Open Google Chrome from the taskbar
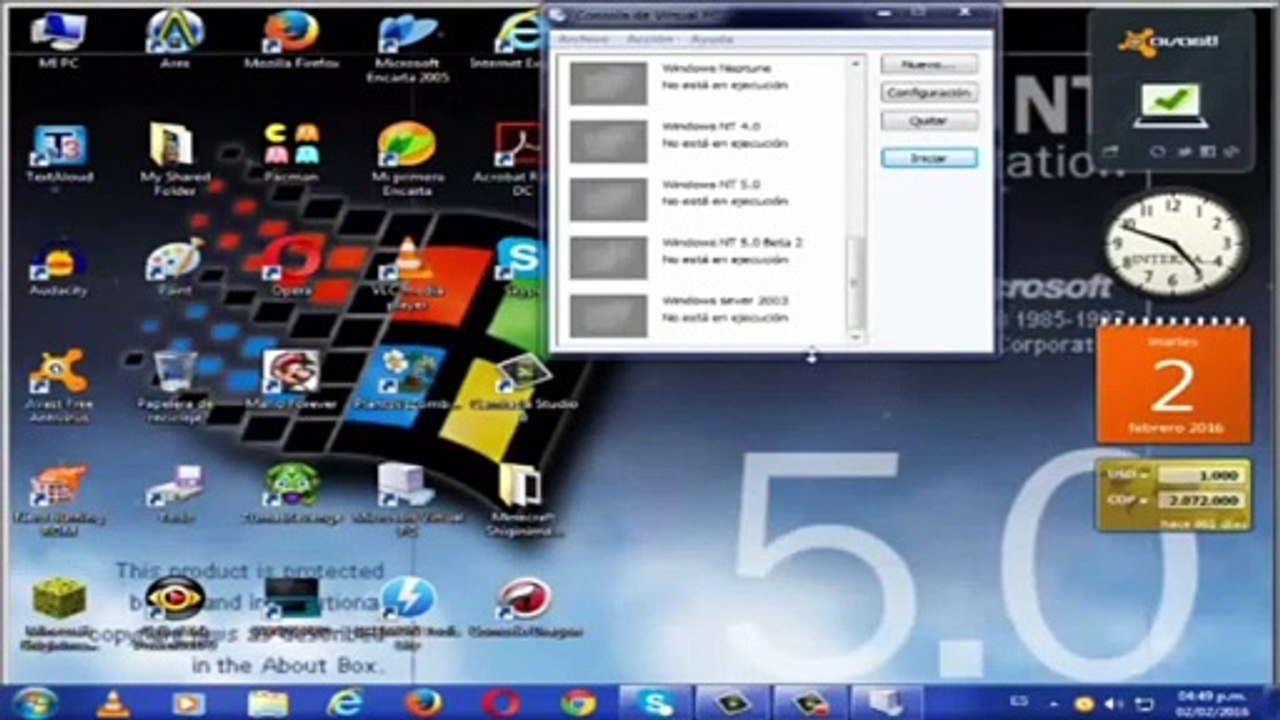Image resolution: width=1280 pixels, height=720 pixels. 578,703
